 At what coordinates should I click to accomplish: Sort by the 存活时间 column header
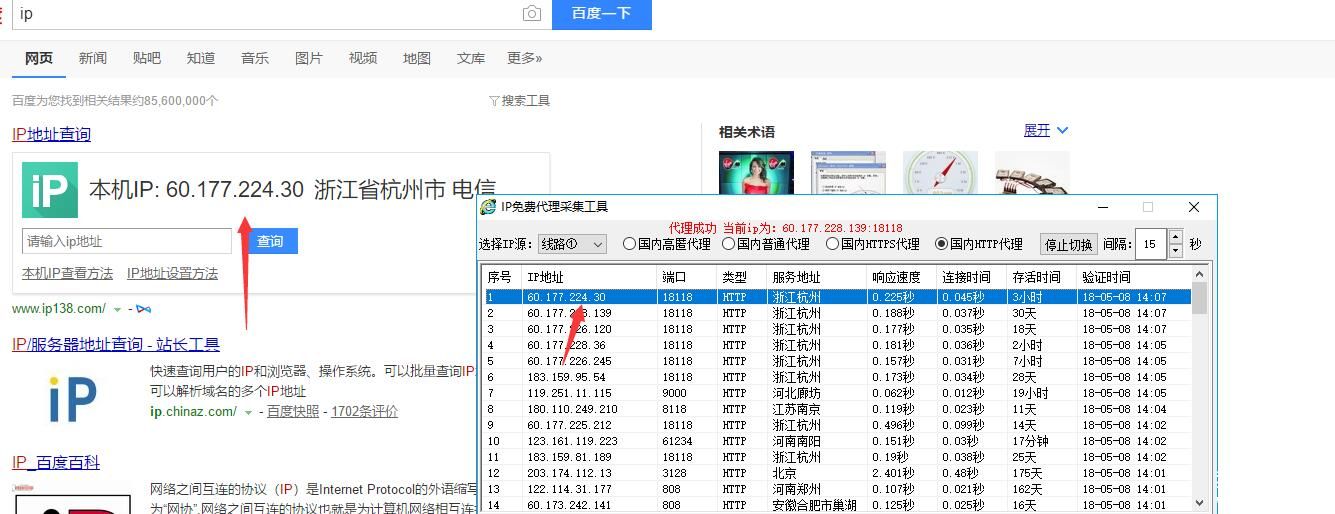click(1041, 277)
